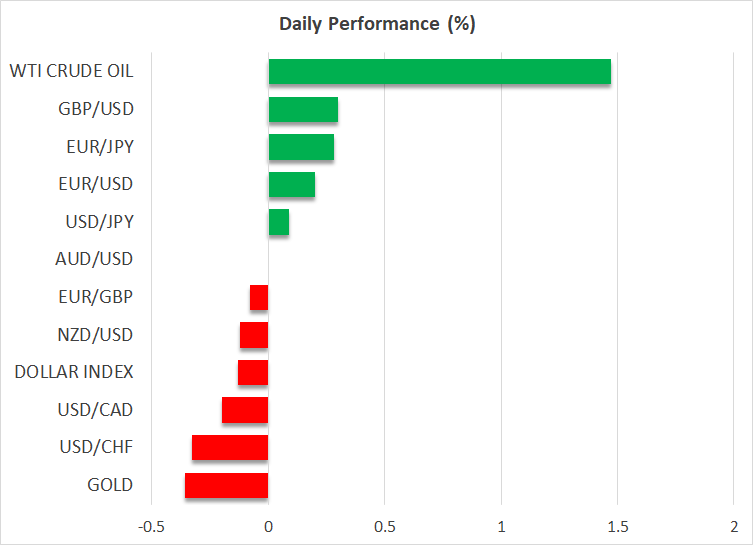Click the GOLD category label

(110, 485)
